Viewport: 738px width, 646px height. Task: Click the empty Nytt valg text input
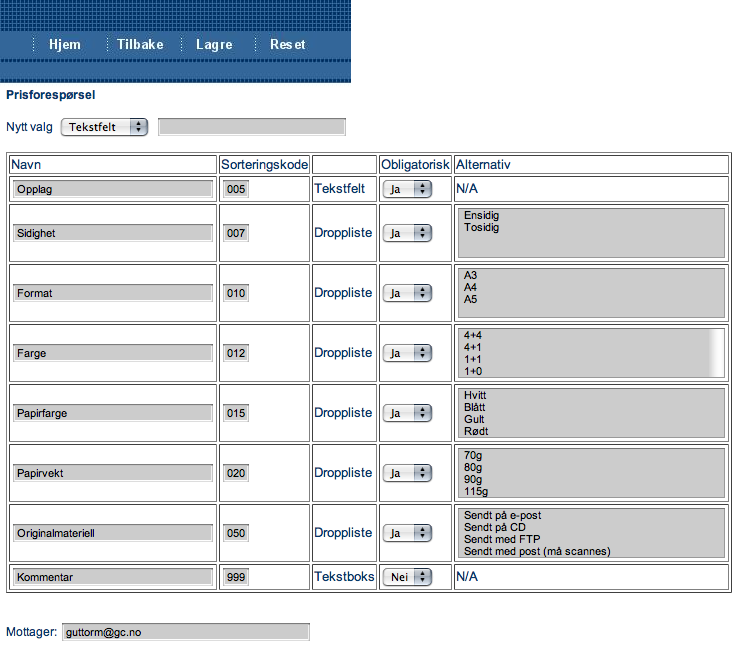251,127
